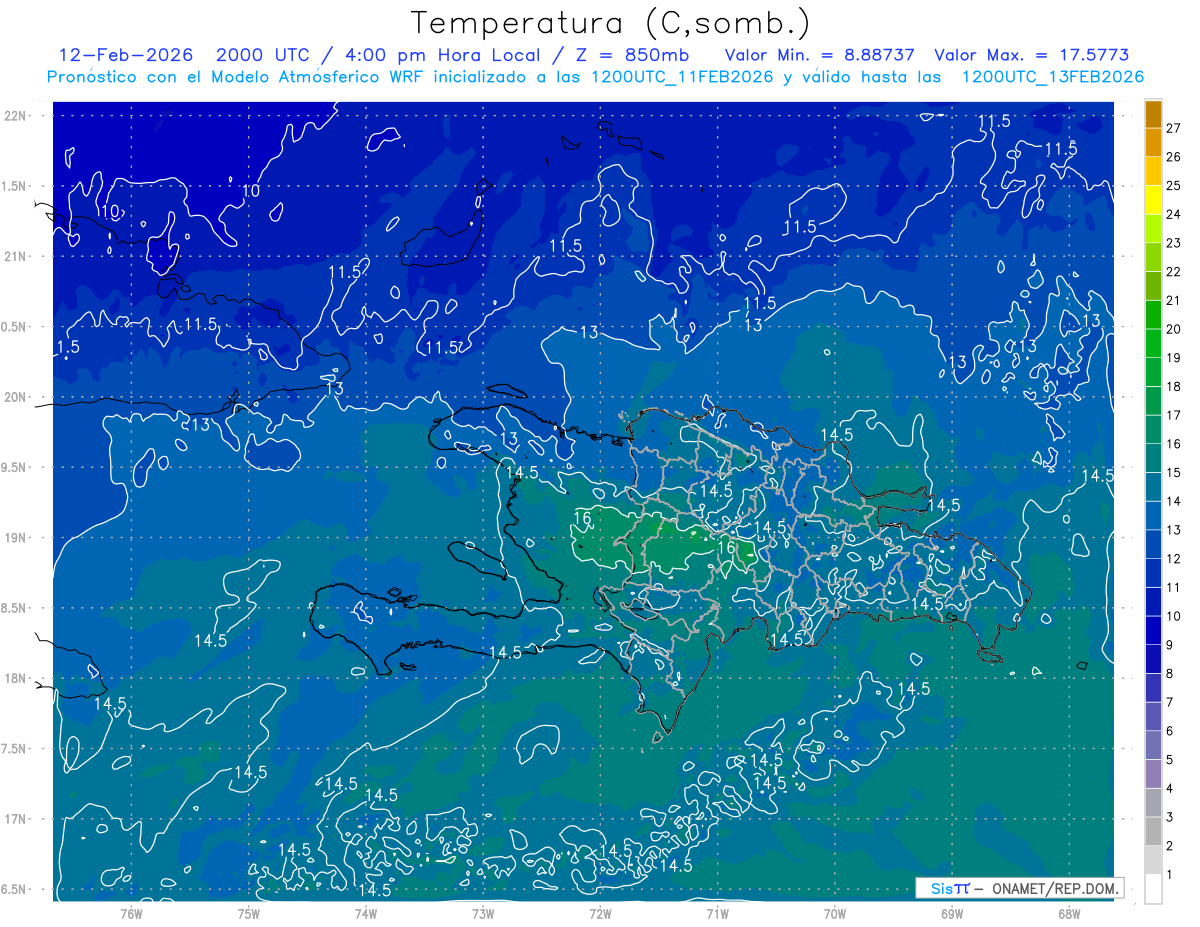Click the '76W' longitude axis label
Screen dimensions: 1200x927
[x=131, y=913]
